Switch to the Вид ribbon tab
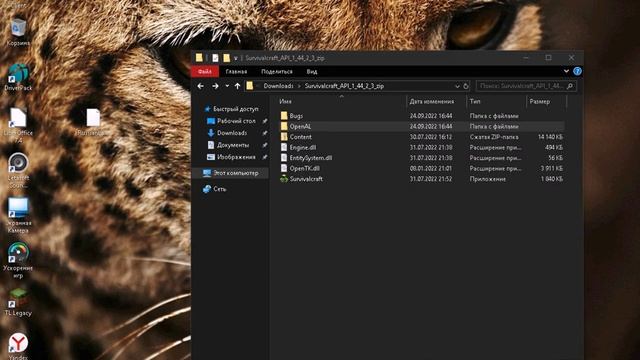The image size is (640, 360). [312, 71]
